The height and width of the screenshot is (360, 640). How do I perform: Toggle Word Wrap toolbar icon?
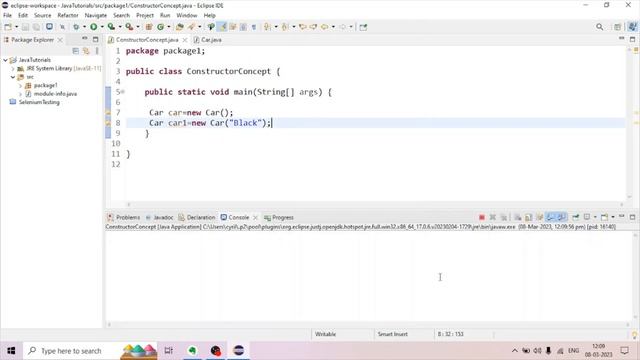pos(233,27)
